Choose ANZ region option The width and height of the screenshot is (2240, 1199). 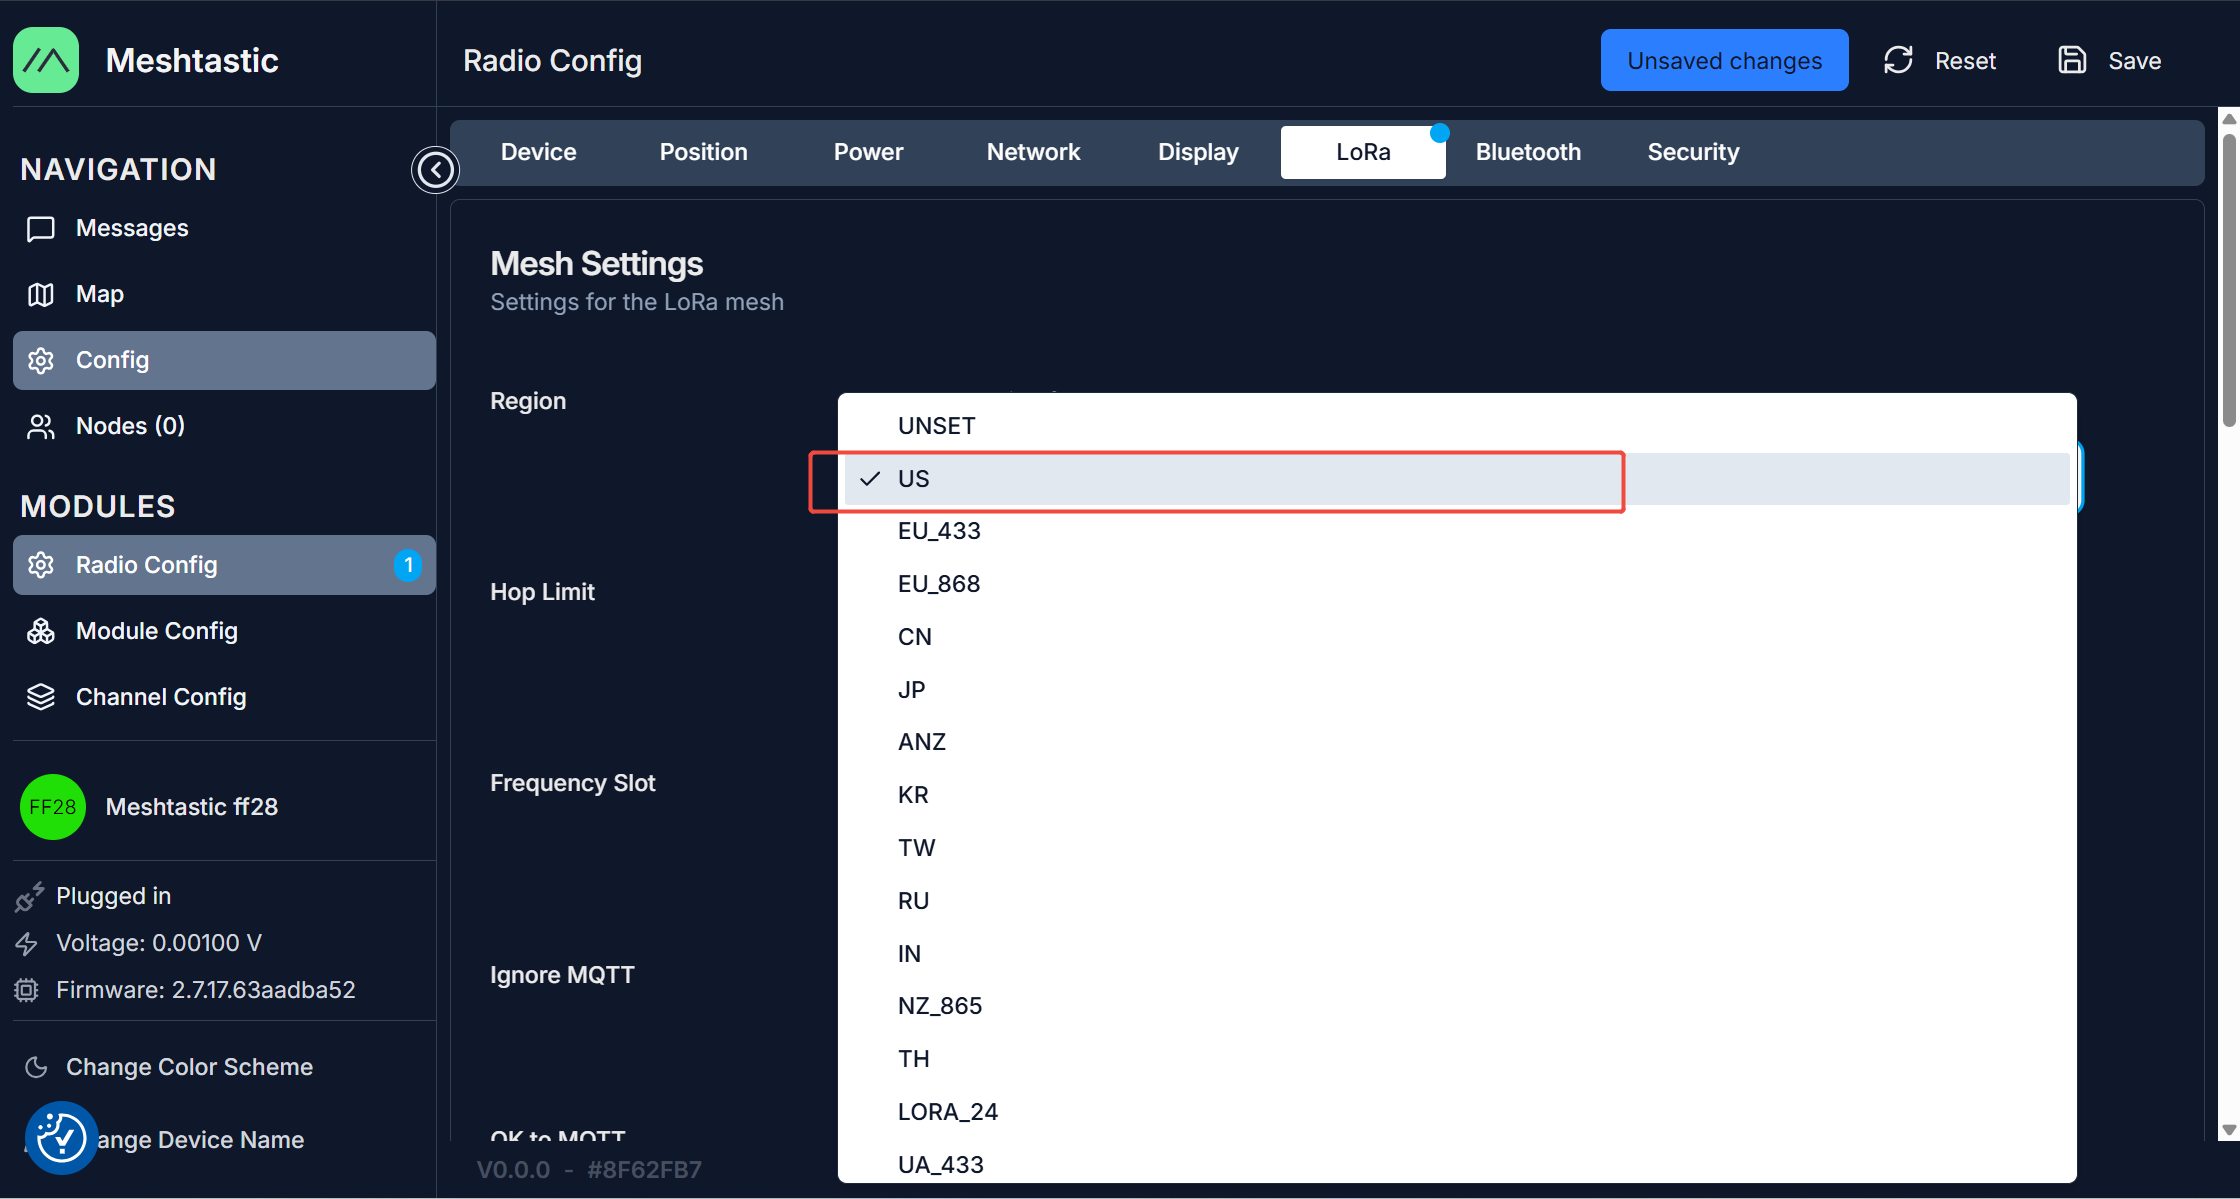921,742
